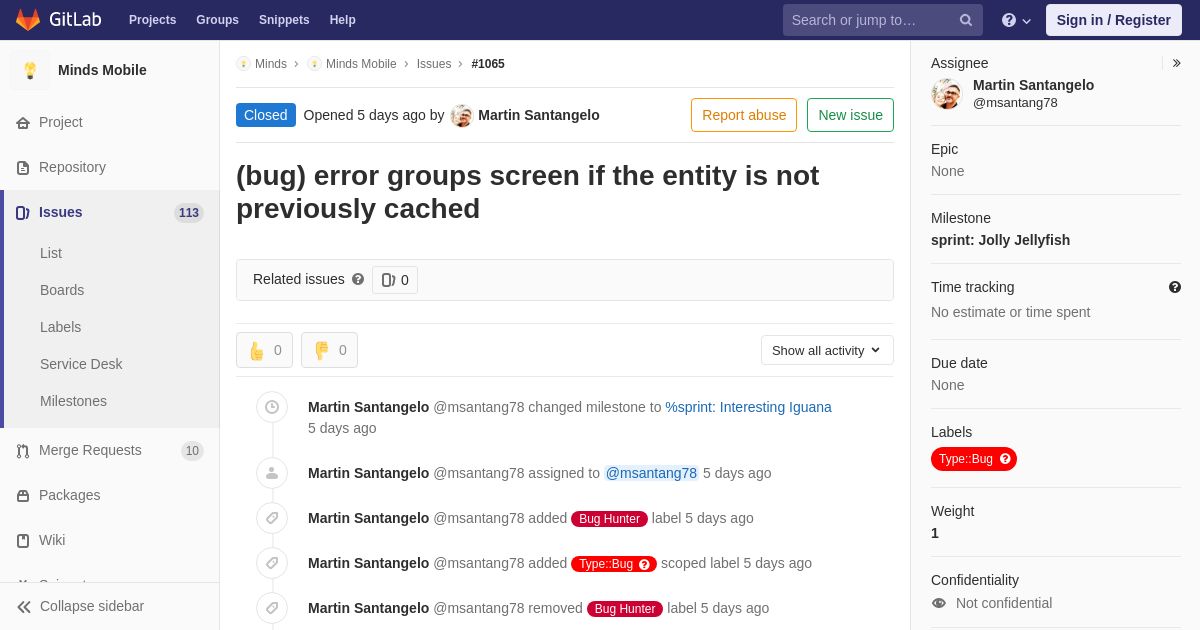This screenshot has width=1200, height=630.
Task: Click the search magnifier icon
Action: point(966,20)
